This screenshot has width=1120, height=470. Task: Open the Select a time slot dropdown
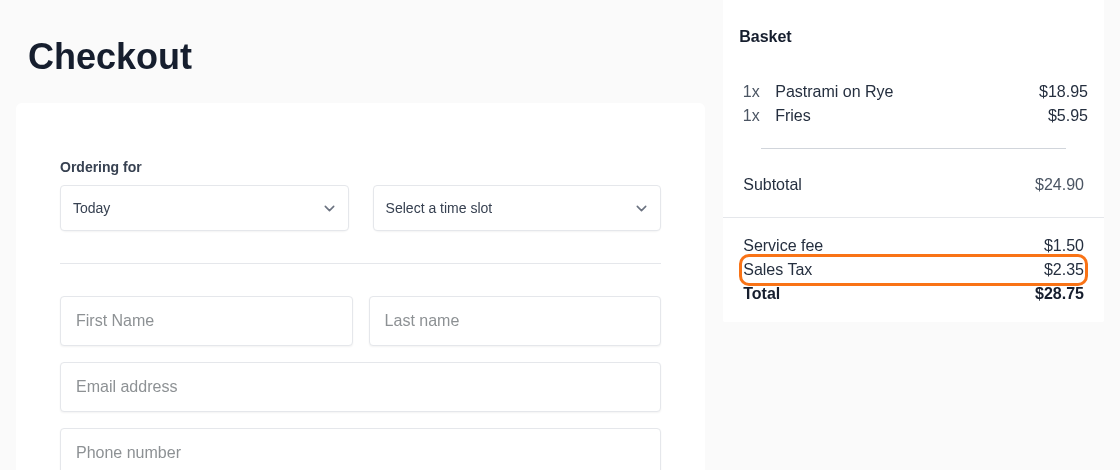[516, 208]
